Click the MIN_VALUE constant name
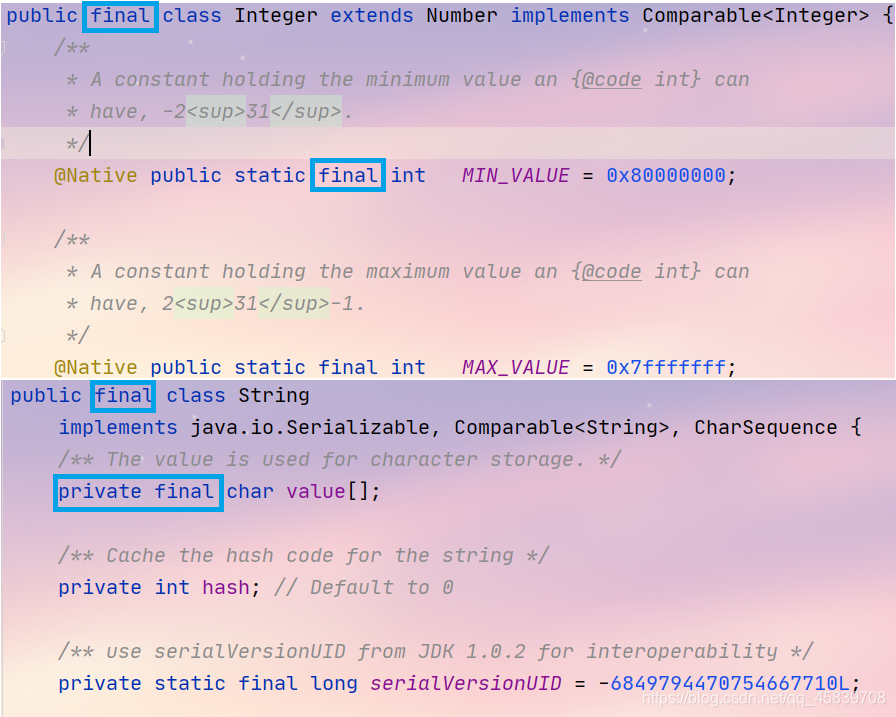 (515, 175)
